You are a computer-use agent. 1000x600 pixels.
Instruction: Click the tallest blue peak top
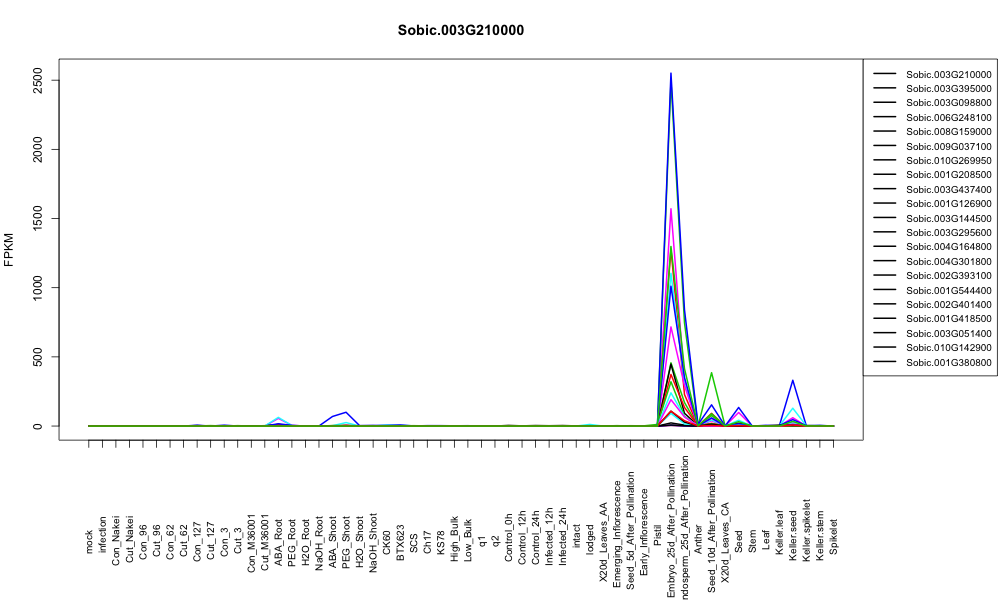coord(670,73)
